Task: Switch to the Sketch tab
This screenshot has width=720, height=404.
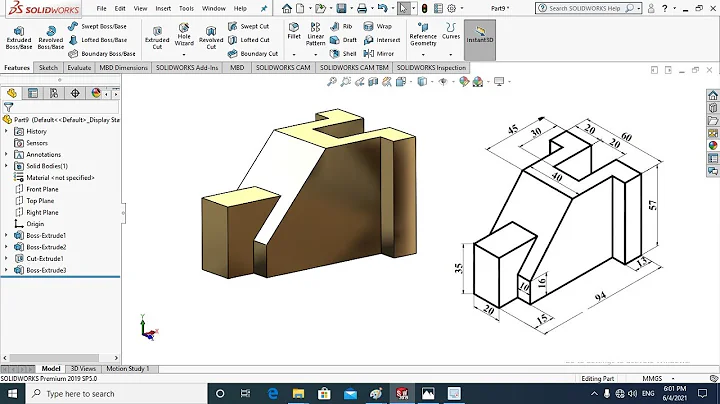Action: tap(48, 67)
